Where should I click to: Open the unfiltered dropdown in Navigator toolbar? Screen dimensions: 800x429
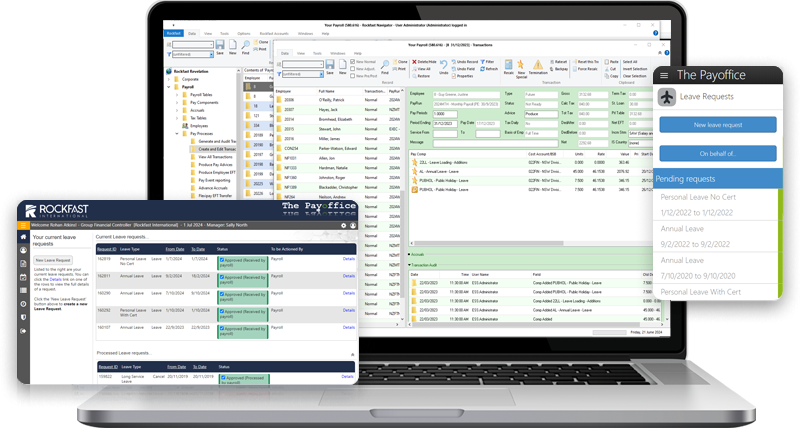tap(210, 54)
